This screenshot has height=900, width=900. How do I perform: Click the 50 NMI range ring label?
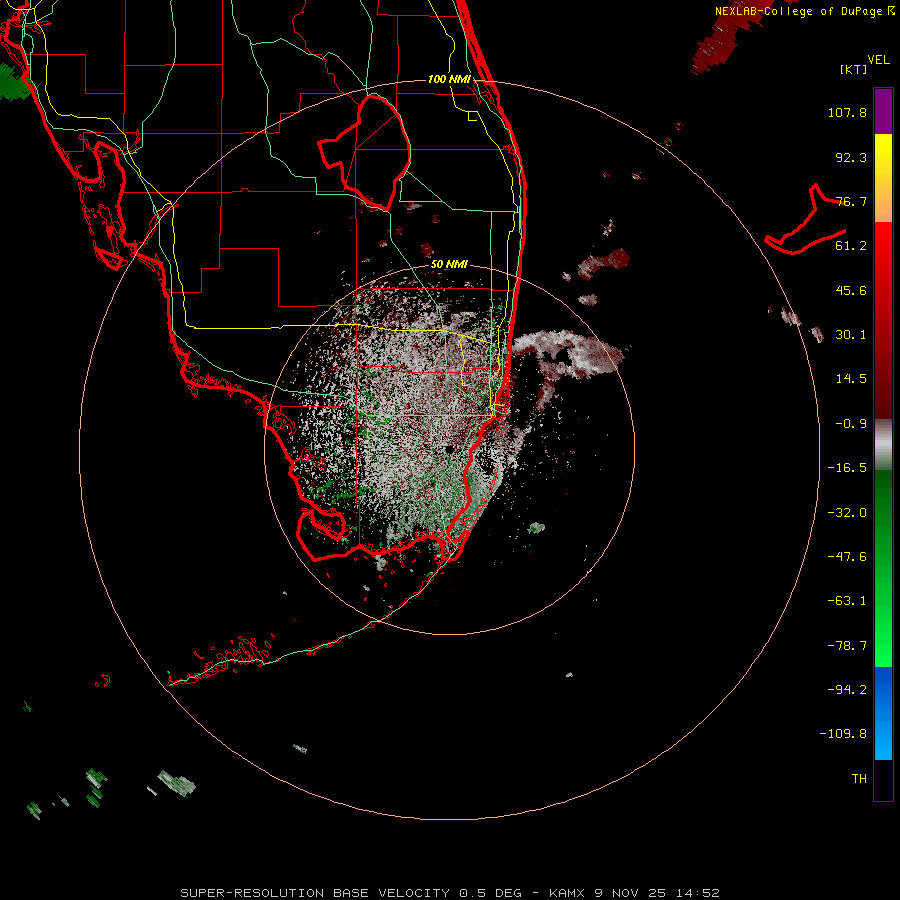pyautogui.click(x=449, y=264)
